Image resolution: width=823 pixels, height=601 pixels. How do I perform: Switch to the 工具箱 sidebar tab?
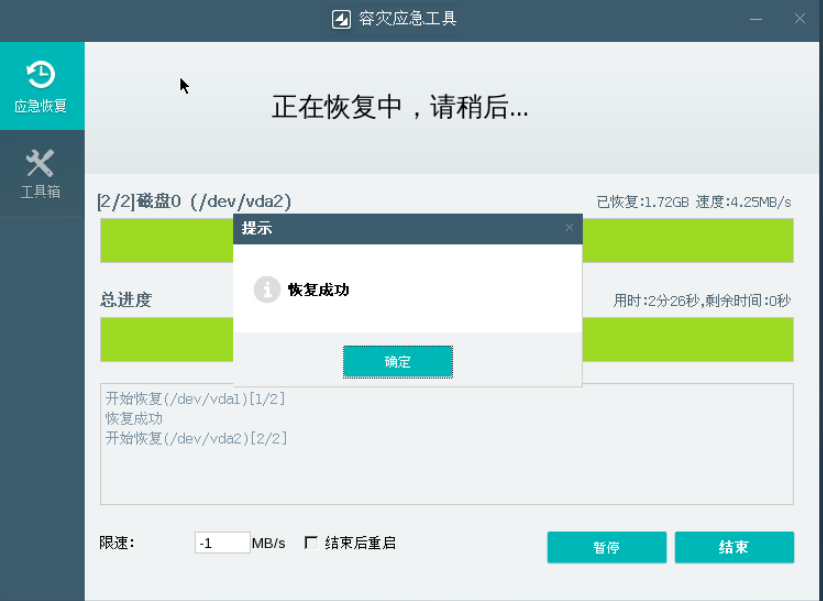[41, 172]
